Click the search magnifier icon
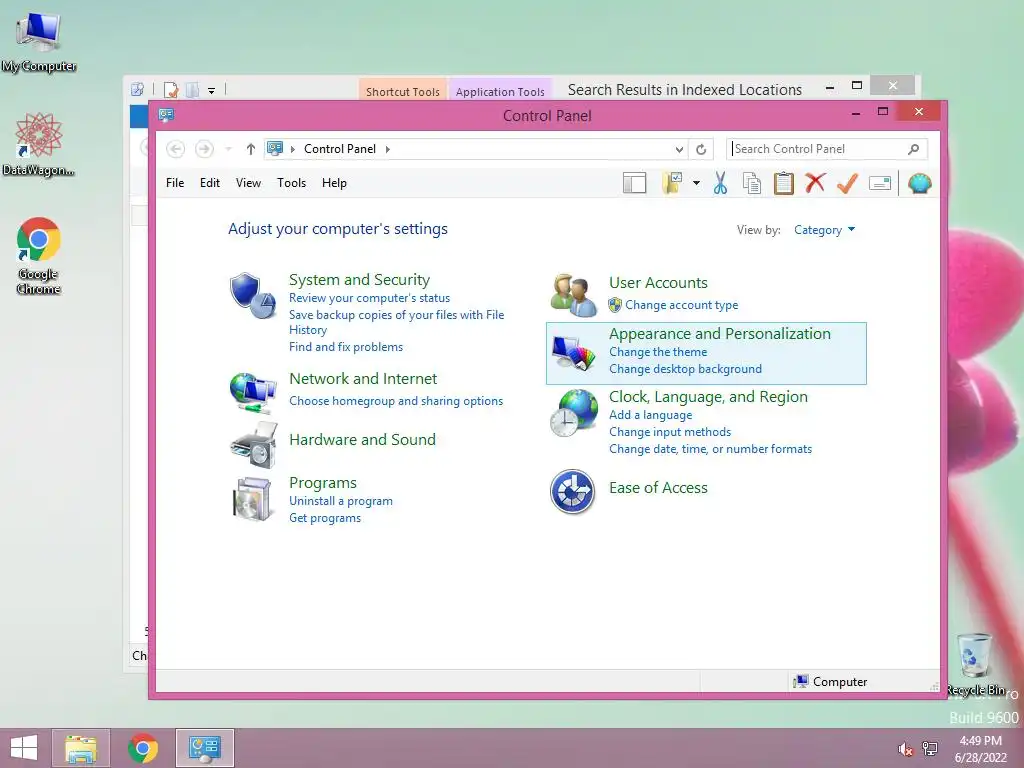 pos(914,150)
